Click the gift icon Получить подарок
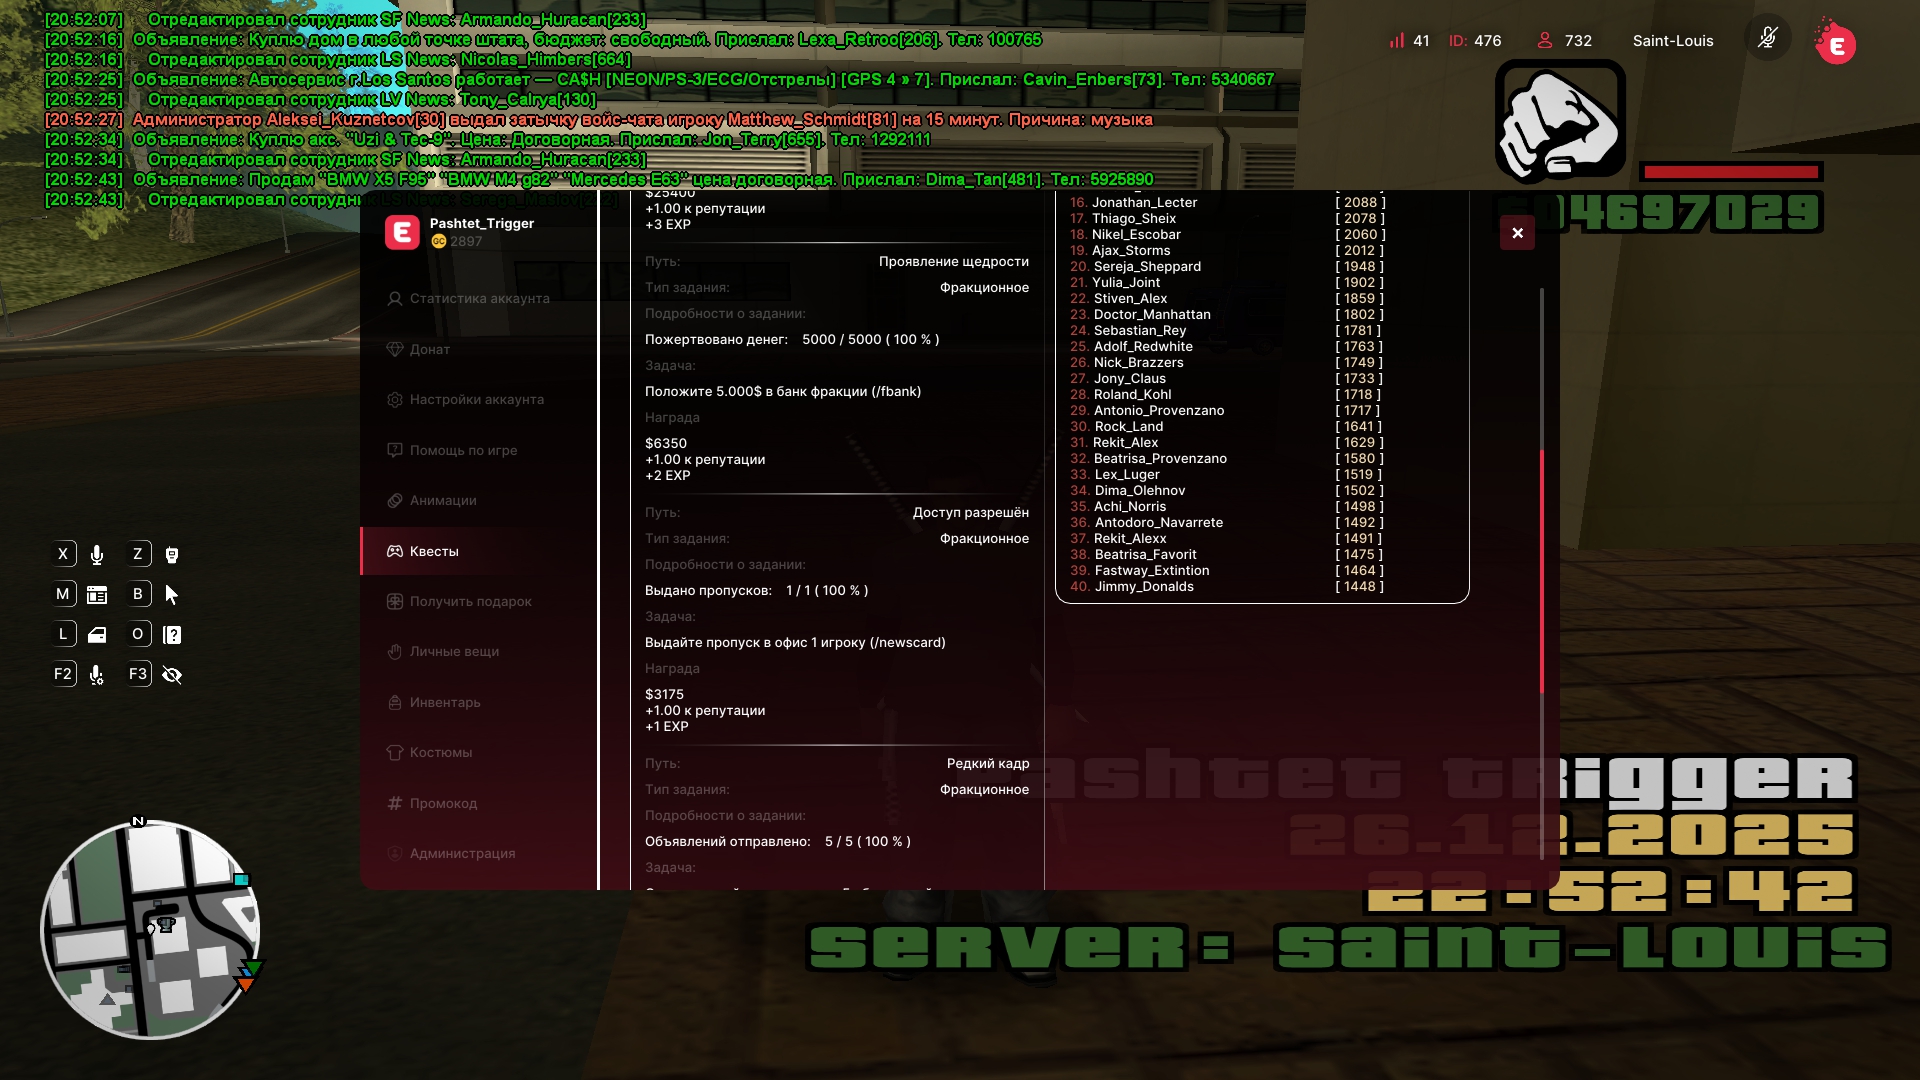The image size is (1920, 1080). [x=394, y=601]
